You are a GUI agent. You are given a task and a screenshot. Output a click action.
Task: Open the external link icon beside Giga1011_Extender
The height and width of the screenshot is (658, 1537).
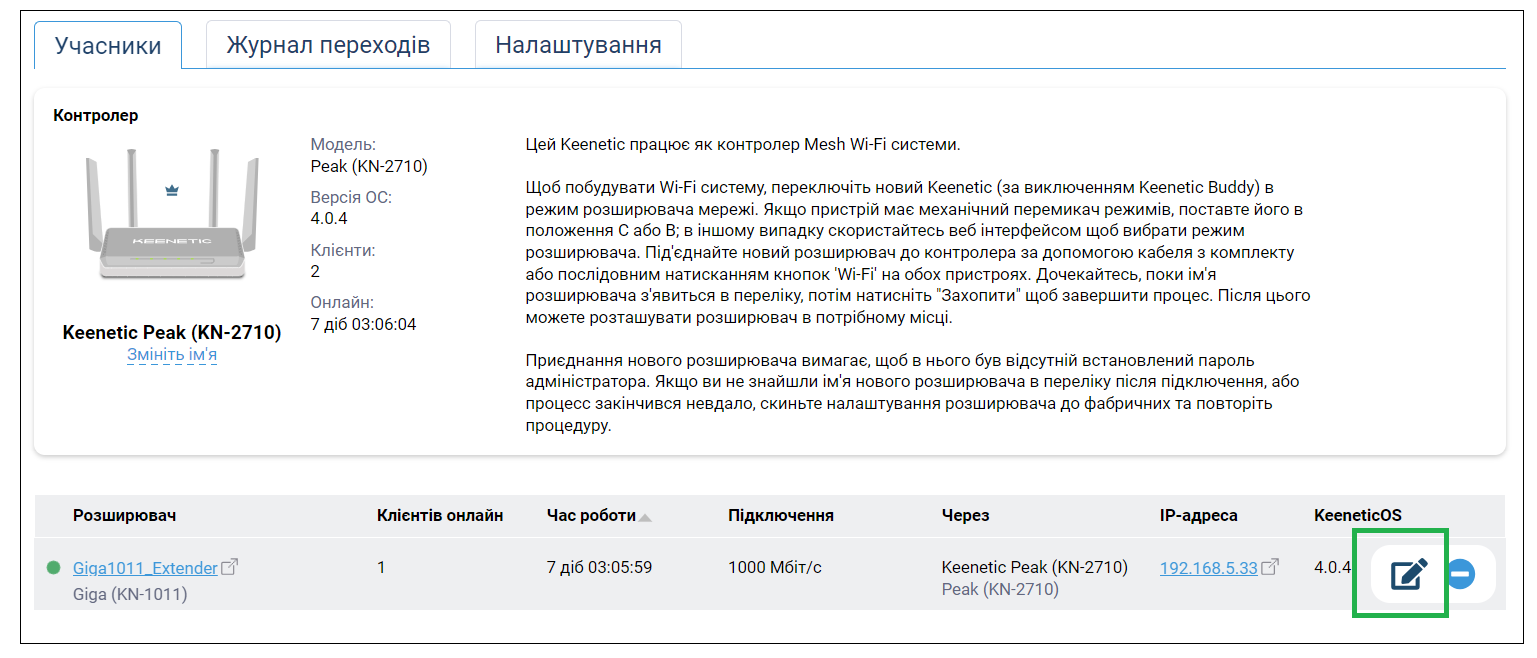[229, 567]
